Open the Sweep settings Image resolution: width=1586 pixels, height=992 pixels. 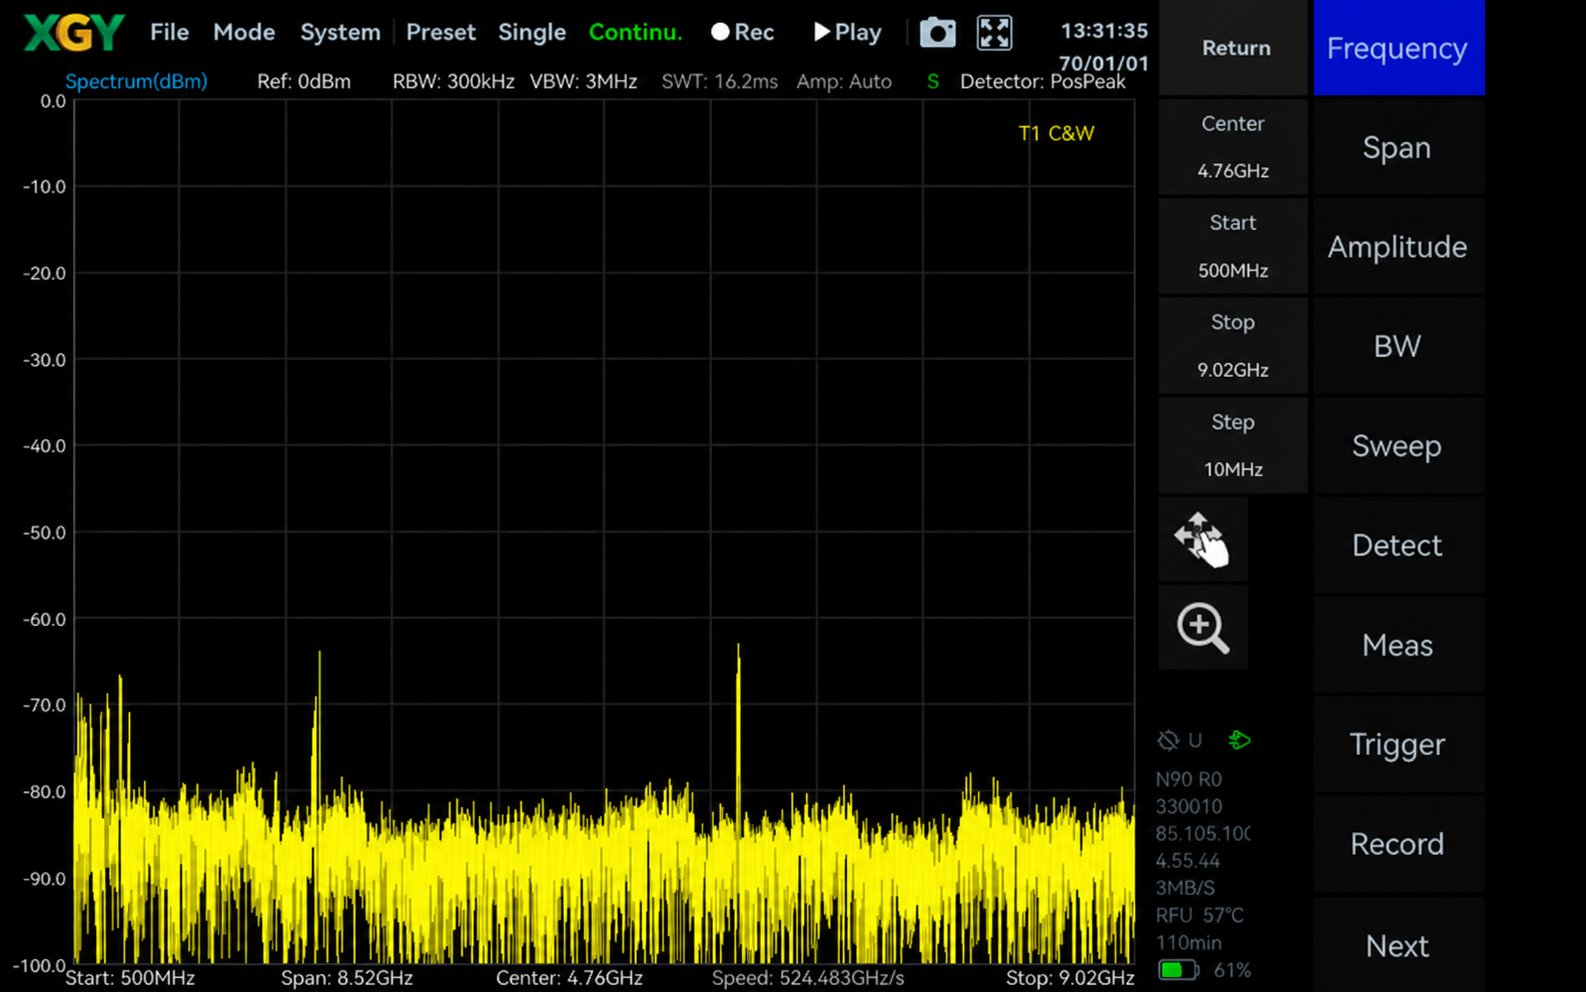point(1398,446)
